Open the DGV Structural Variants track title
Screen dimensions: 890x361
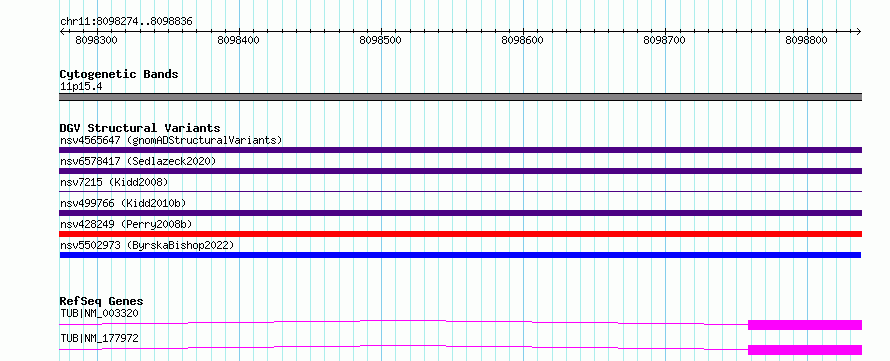point(140,128)
